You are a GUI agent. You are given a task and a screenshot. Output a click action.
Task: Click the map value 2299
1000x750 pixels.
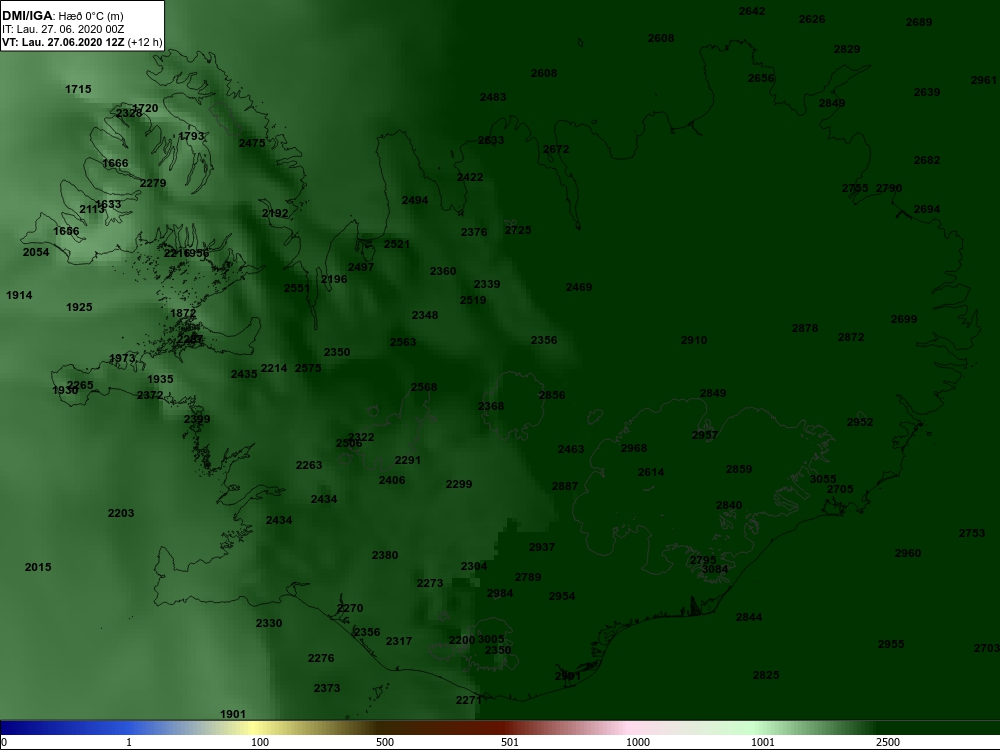[459, 485]
